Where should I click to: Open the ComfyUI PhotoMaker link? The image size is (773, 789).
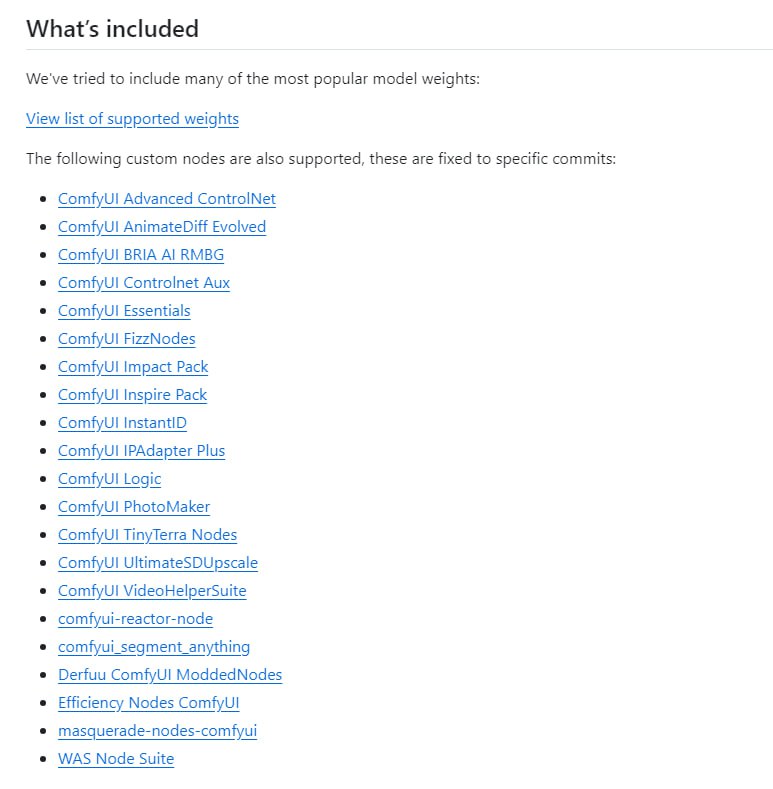[134, 507]
